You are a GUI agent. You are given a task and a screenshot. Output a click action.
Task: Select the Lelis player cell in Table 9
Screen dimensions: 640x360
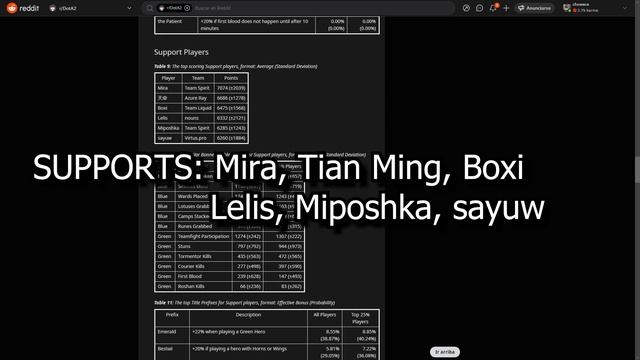click(x=168, y=118)
